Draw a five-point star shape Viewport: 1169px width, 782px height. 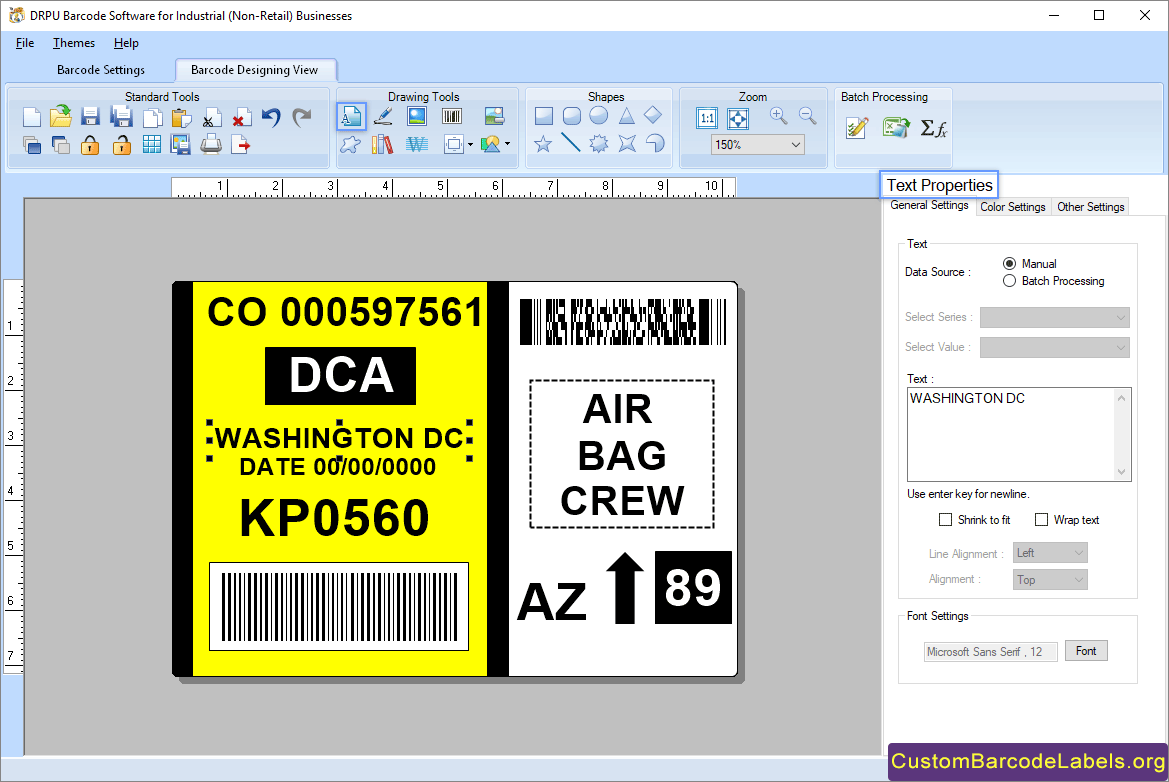coord(543,143)
